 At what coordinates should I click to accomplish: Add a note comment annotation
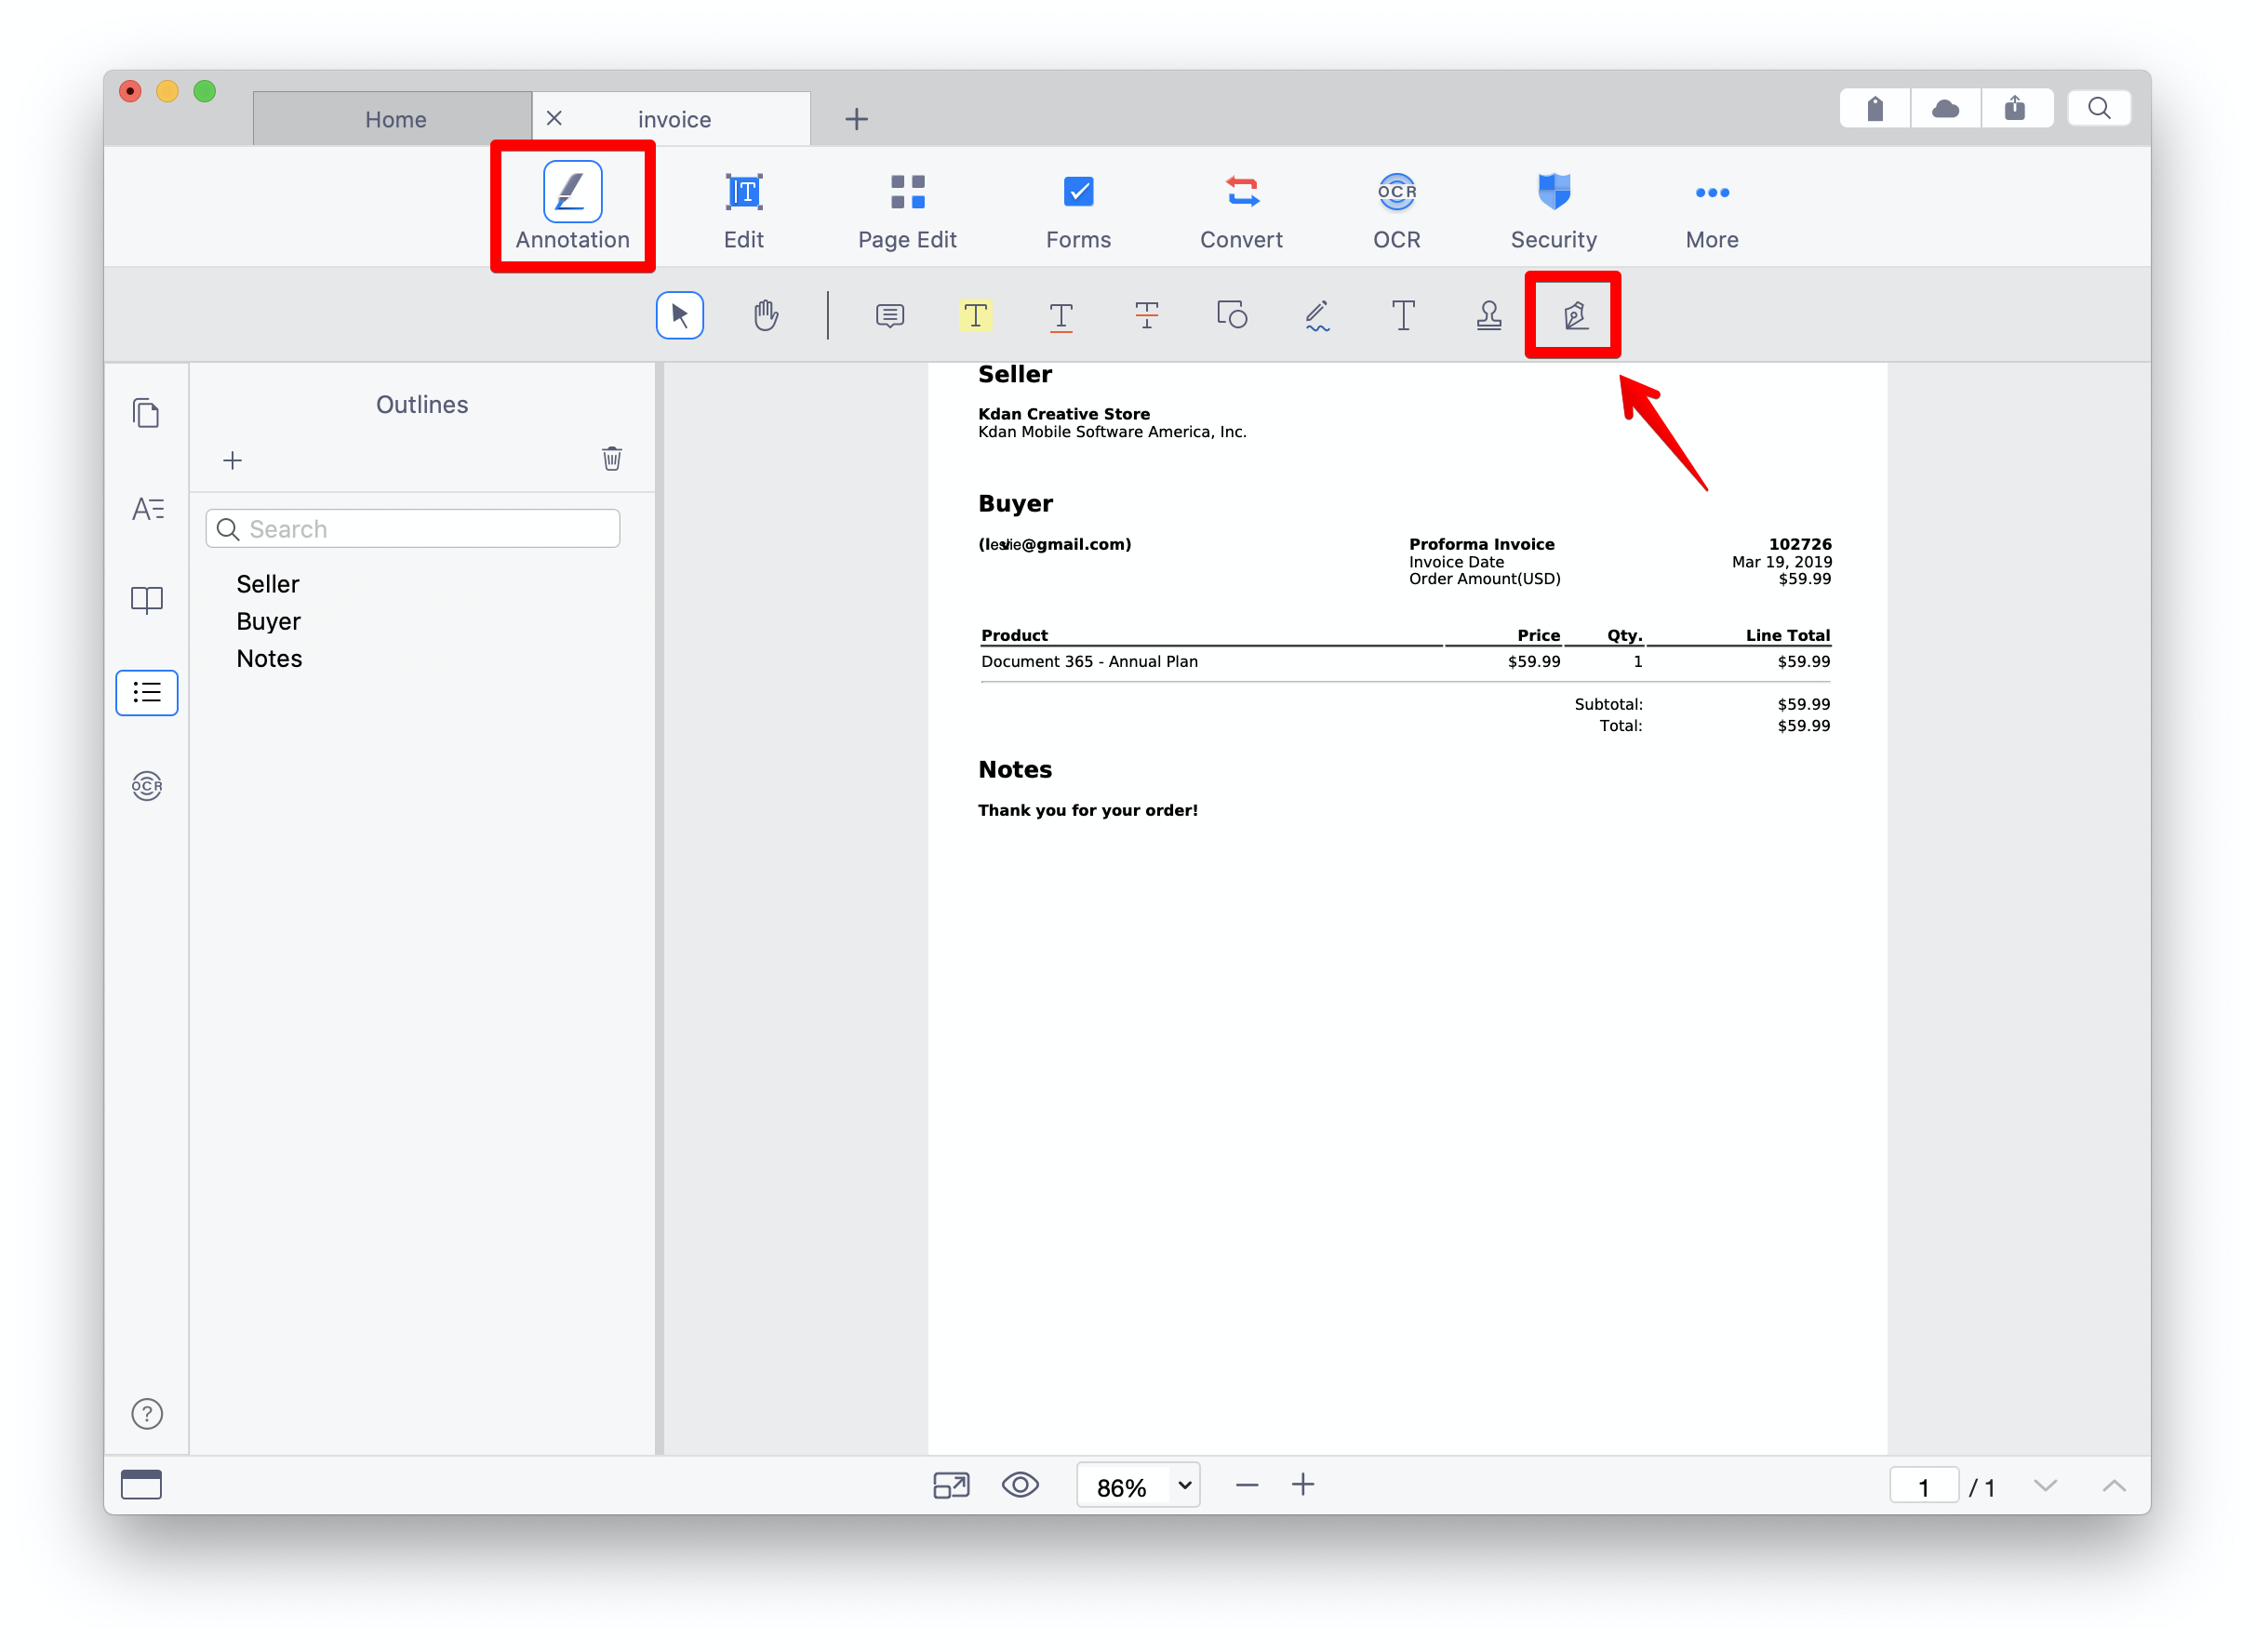[x=889, y=316]
